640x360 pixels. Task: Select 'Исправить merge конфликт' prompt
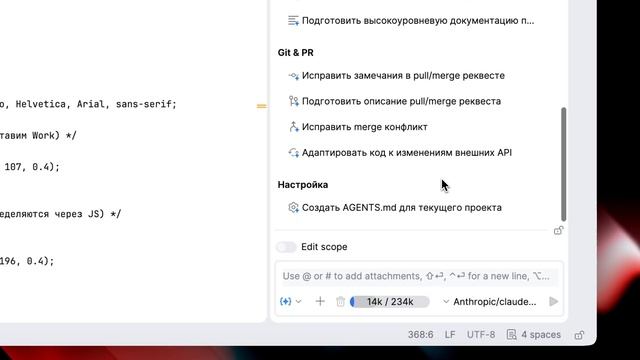[364, 127]
